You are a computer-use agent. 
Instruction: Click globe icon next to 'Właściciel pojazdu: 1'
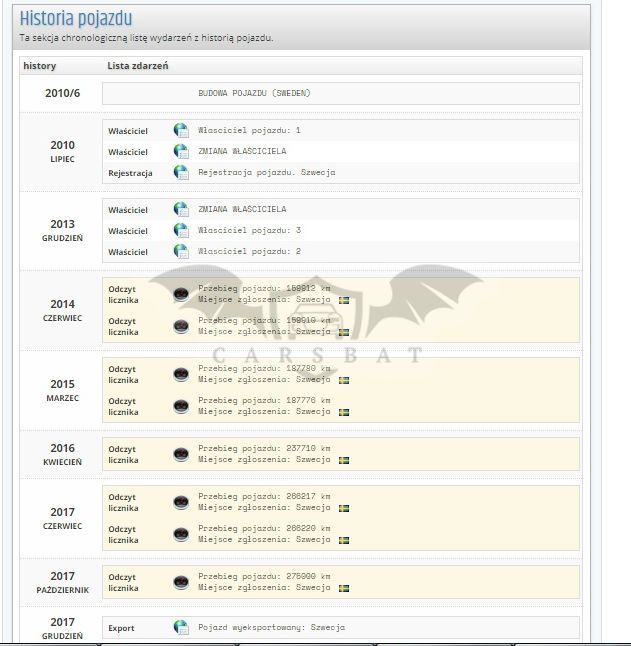181,130
